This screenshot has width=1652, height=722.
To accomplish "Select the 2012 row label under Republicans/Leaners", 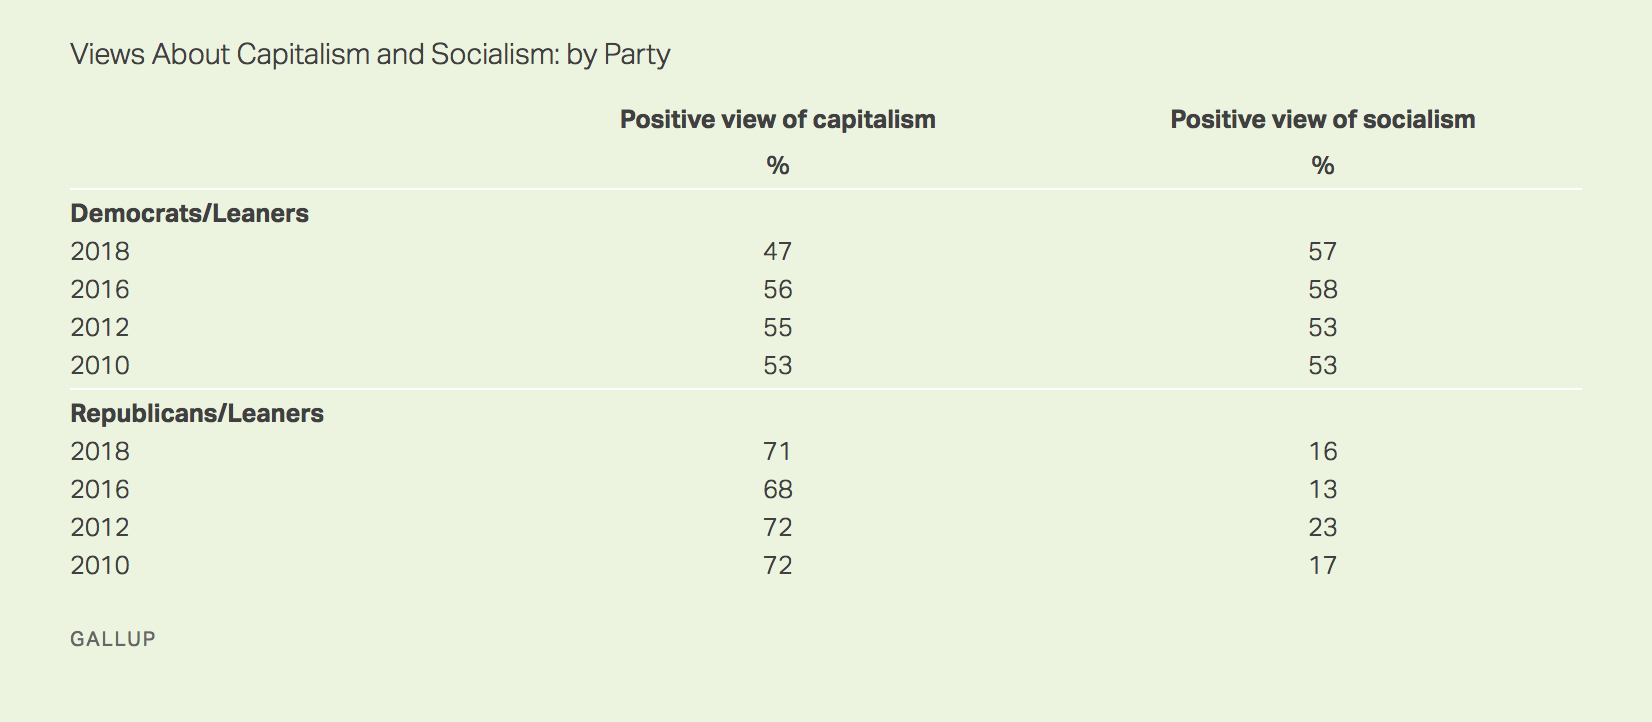I will 100,528.
